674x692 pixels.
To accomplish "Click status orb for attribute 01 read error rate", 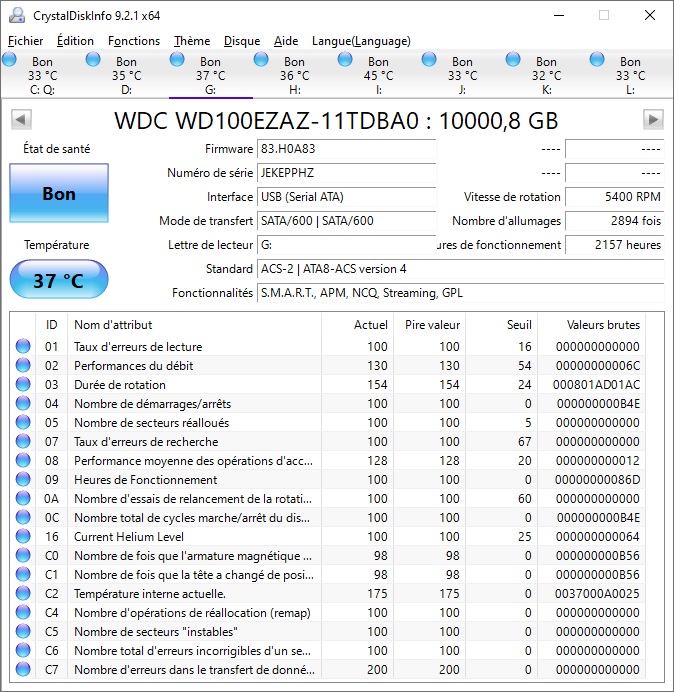I will pyautogui.click(x=23, y=346).
